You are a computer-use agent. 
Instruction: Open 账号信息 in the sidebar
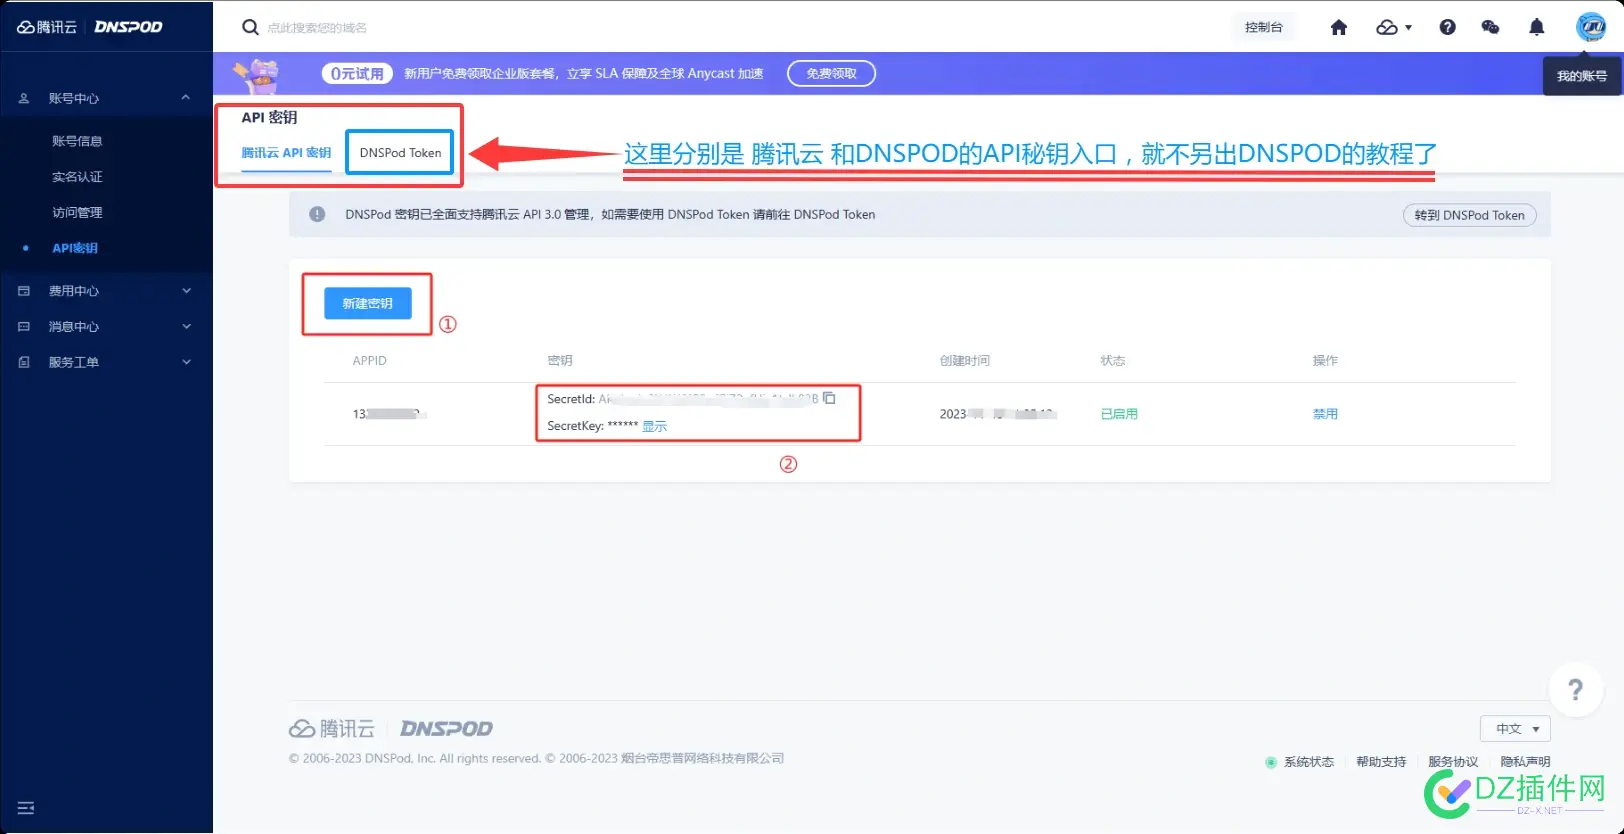[x=77, y=141]
